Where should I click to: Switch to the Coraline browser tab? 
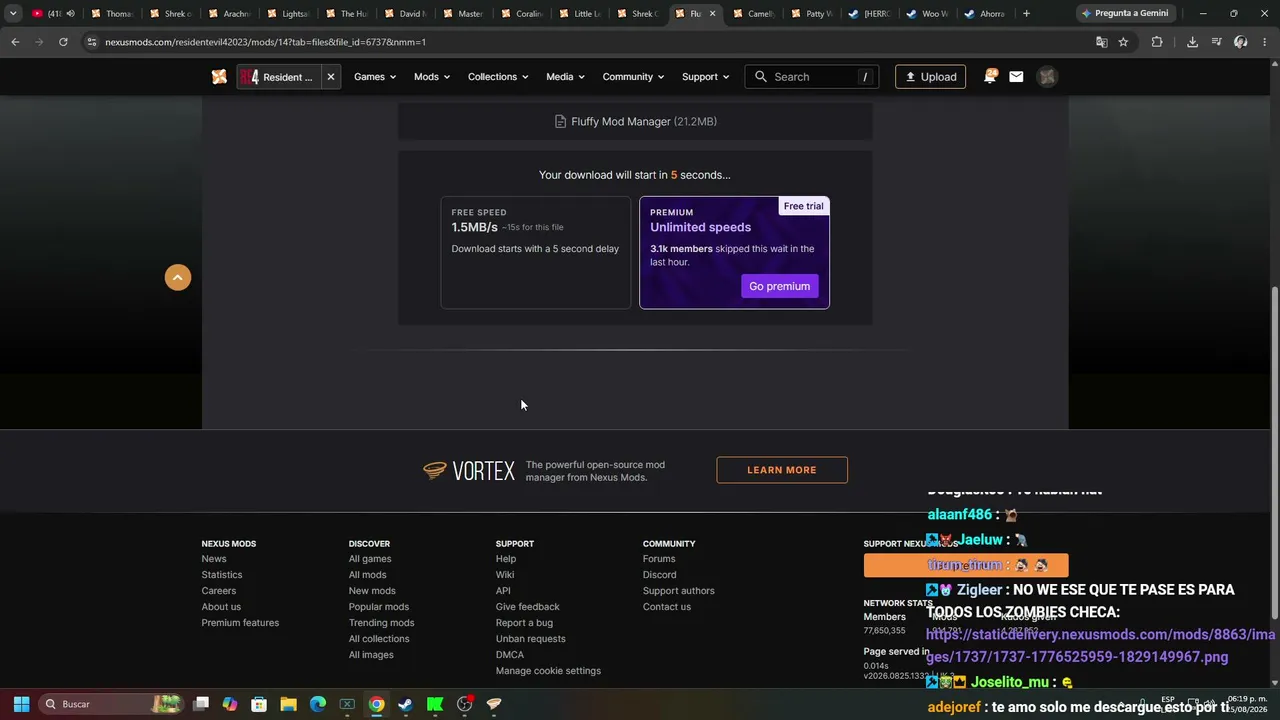click(522, 14)
